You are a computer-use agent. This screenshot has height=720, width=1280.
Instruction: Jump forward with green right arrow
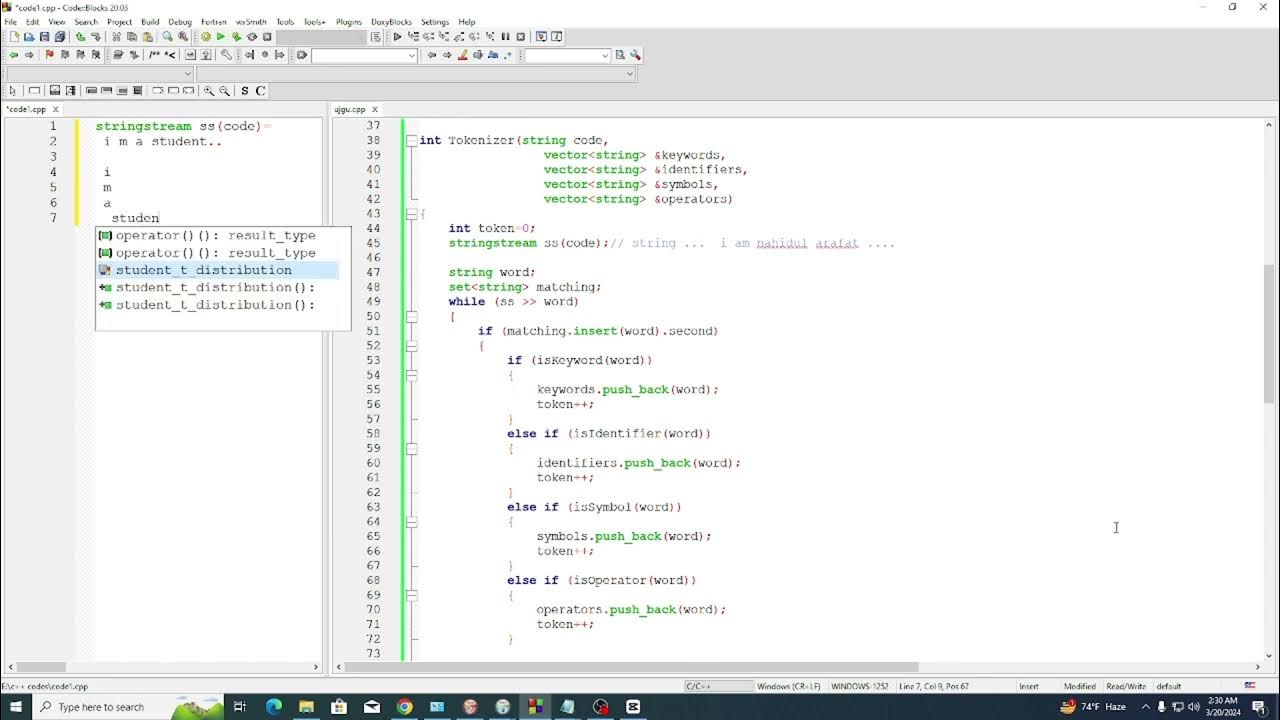click(29, 55)
